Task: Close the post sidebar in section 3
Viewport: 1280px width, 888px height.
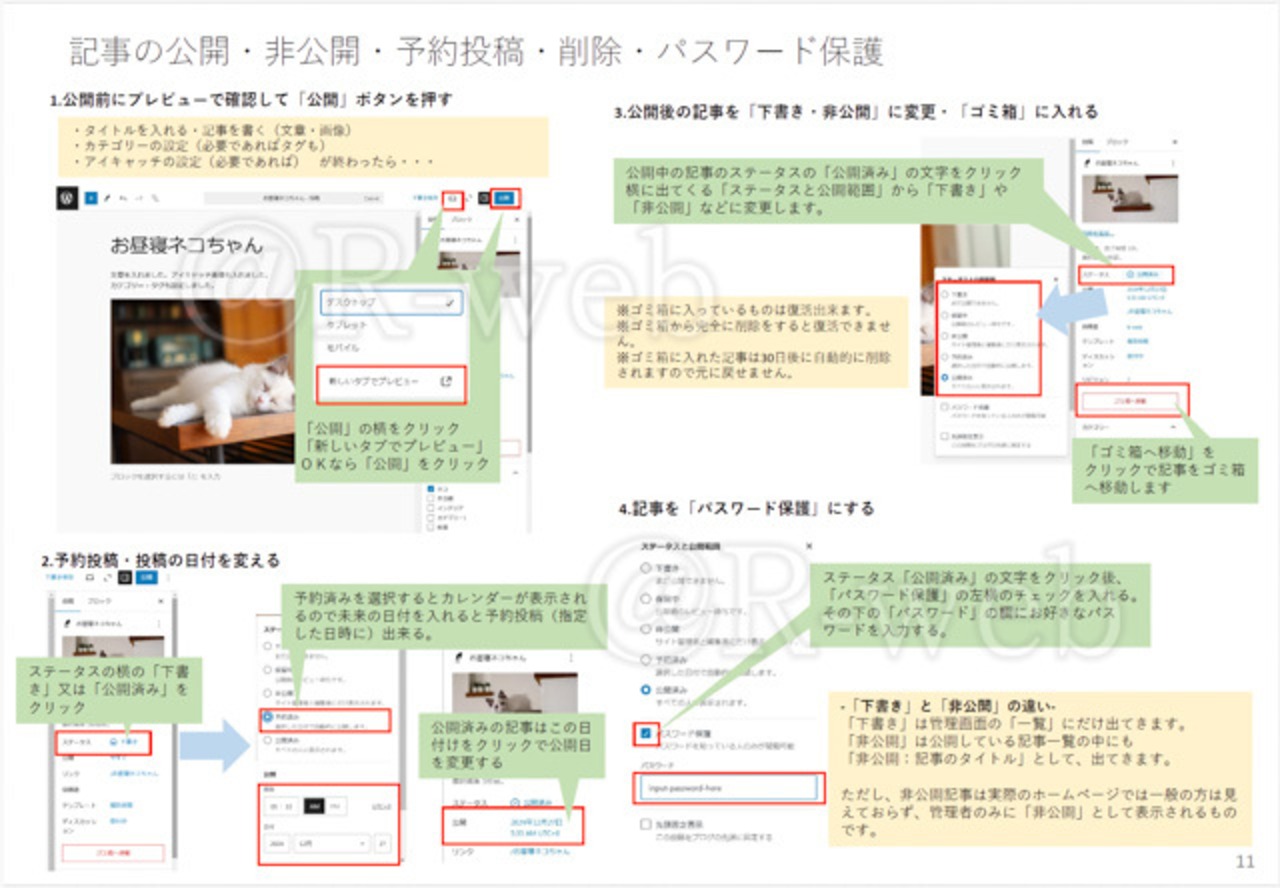Action: pos(1174,143)
